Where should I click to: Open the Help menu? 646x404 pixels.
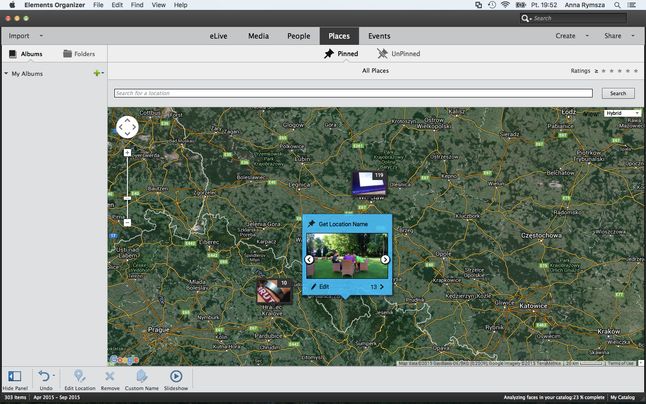pyautogui.click(x=180, y=5)
